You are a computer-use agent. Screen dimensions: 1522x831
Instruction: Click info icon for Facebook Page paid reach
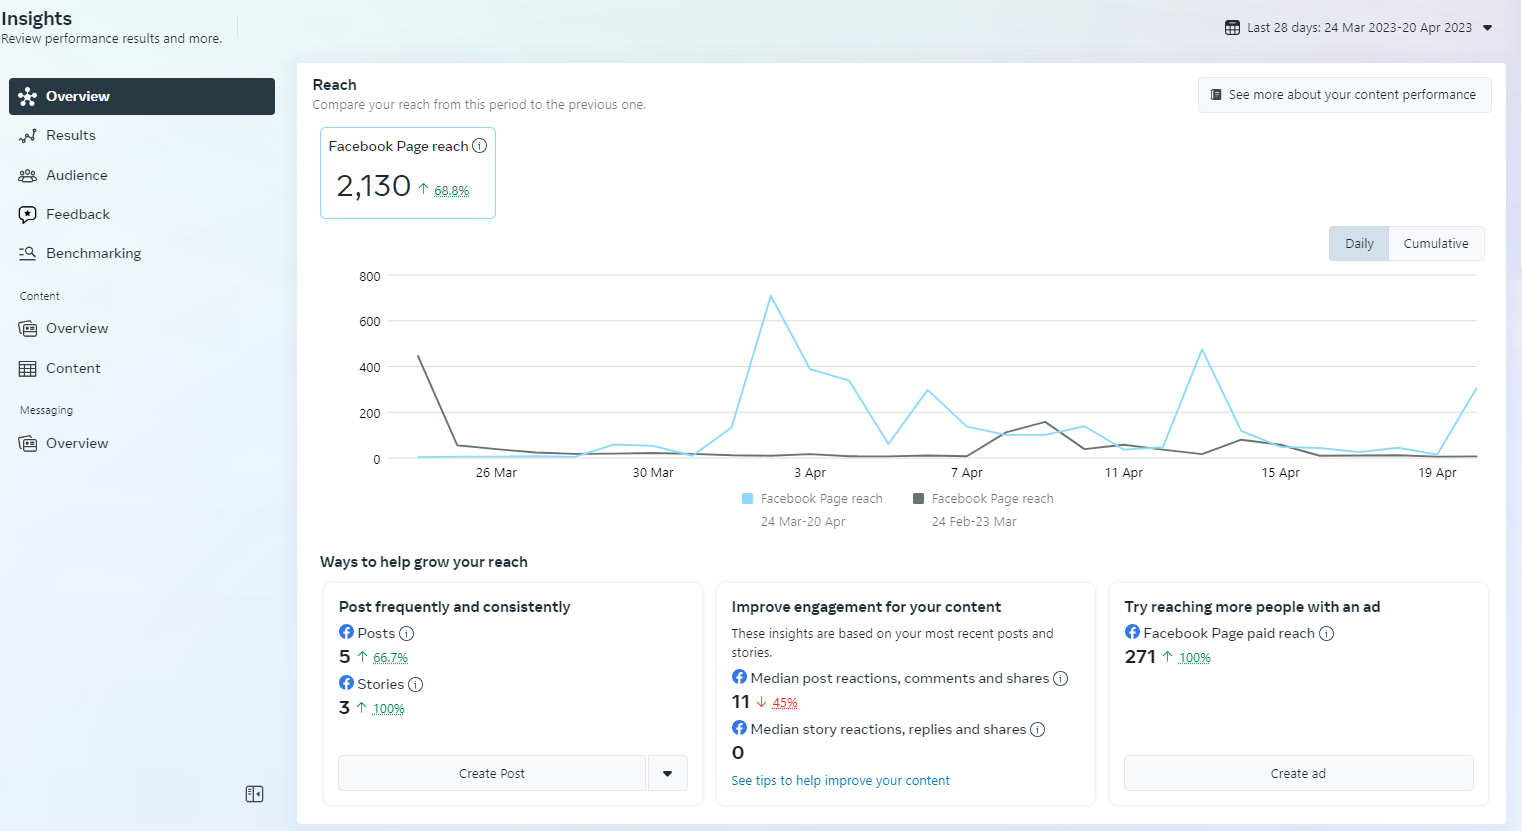(1326, 633)
